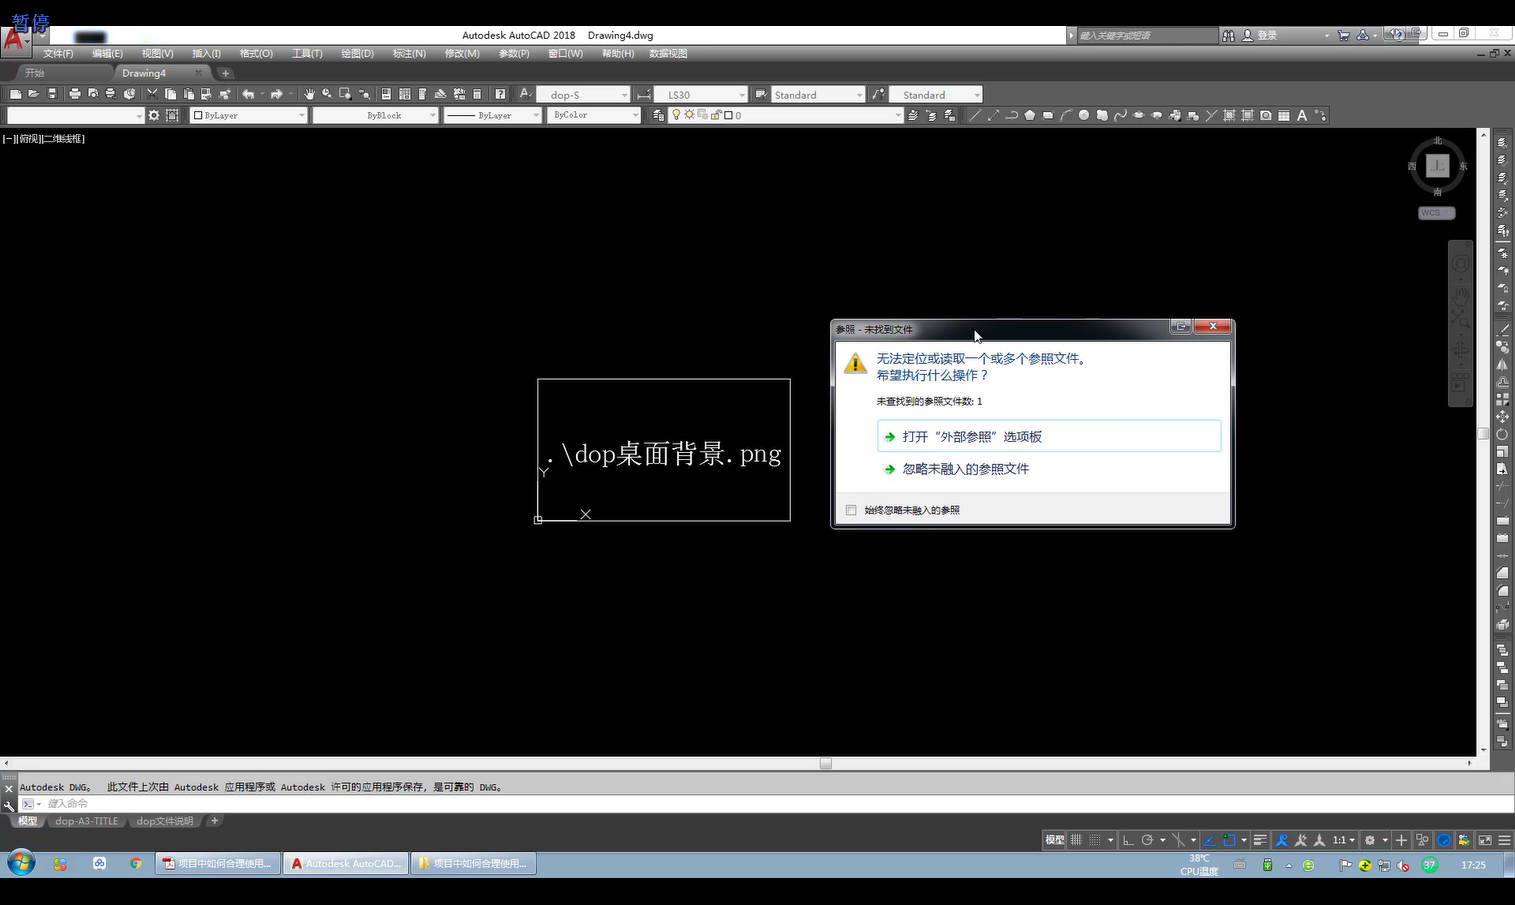This screenshot has width=1515, height=905.
Task: Toggle ortho mode in the status bar
Action: [x=1128, y=840]
